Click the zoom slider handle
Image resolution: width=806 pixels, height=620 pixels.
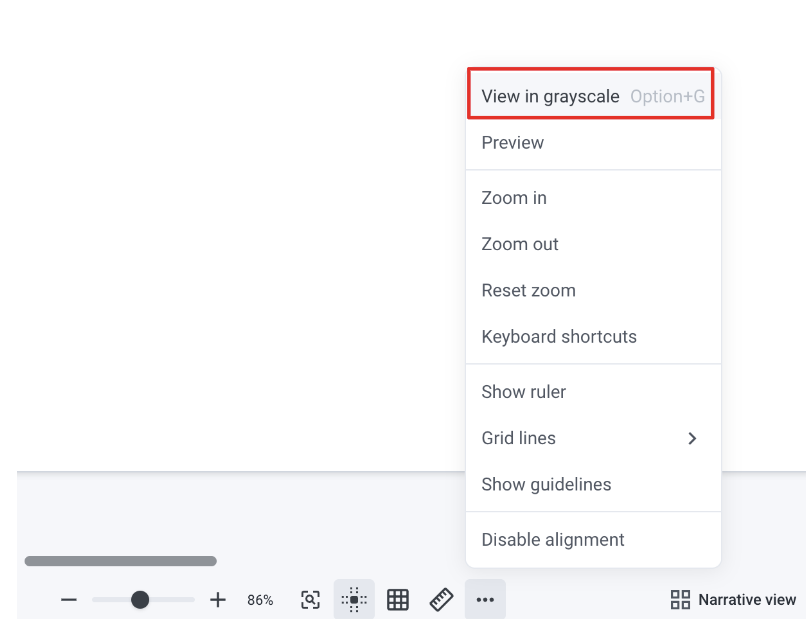tap(140, 600)
